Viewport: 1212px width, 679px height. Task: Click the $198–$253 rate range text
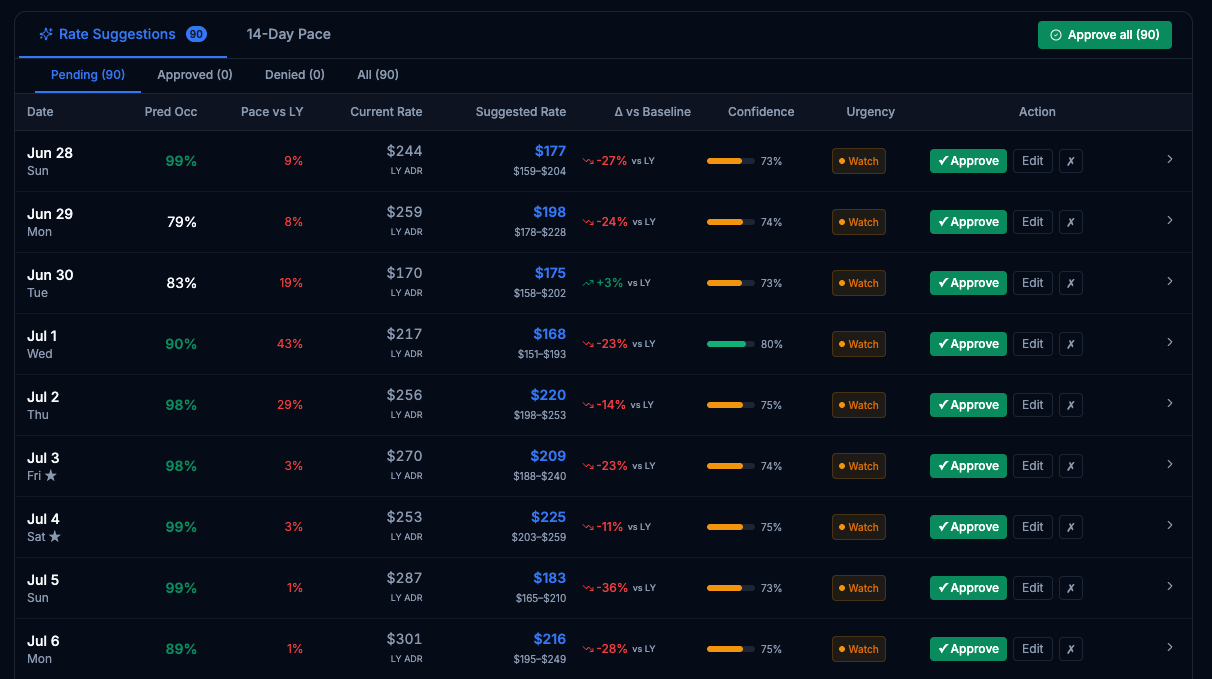(541, 415)
